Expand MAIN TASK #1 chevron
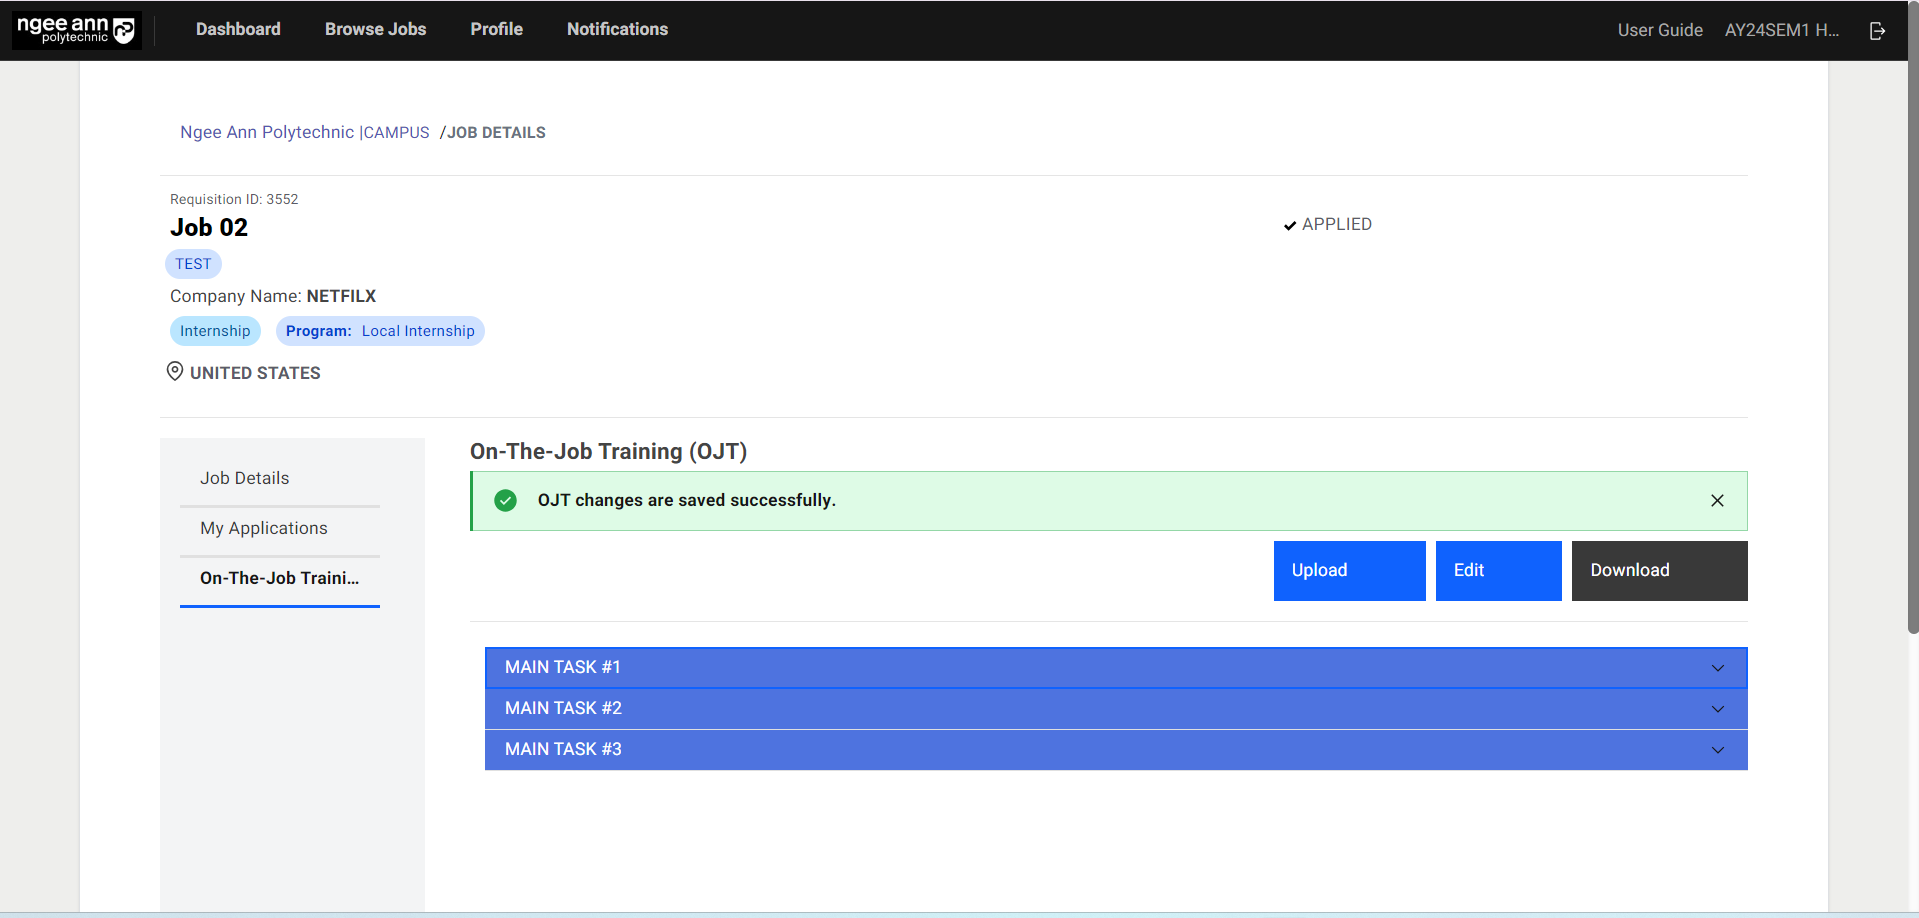 click(x=1717, y=668)
